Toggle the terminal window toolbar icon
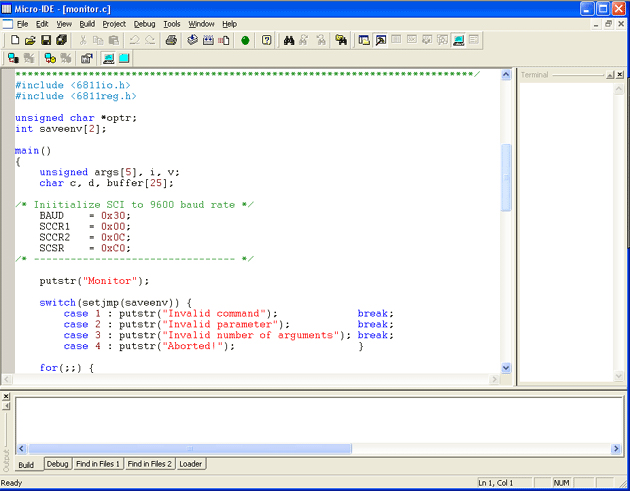The width and height of the screenshot is (630, 491). (x=458, y=40)
